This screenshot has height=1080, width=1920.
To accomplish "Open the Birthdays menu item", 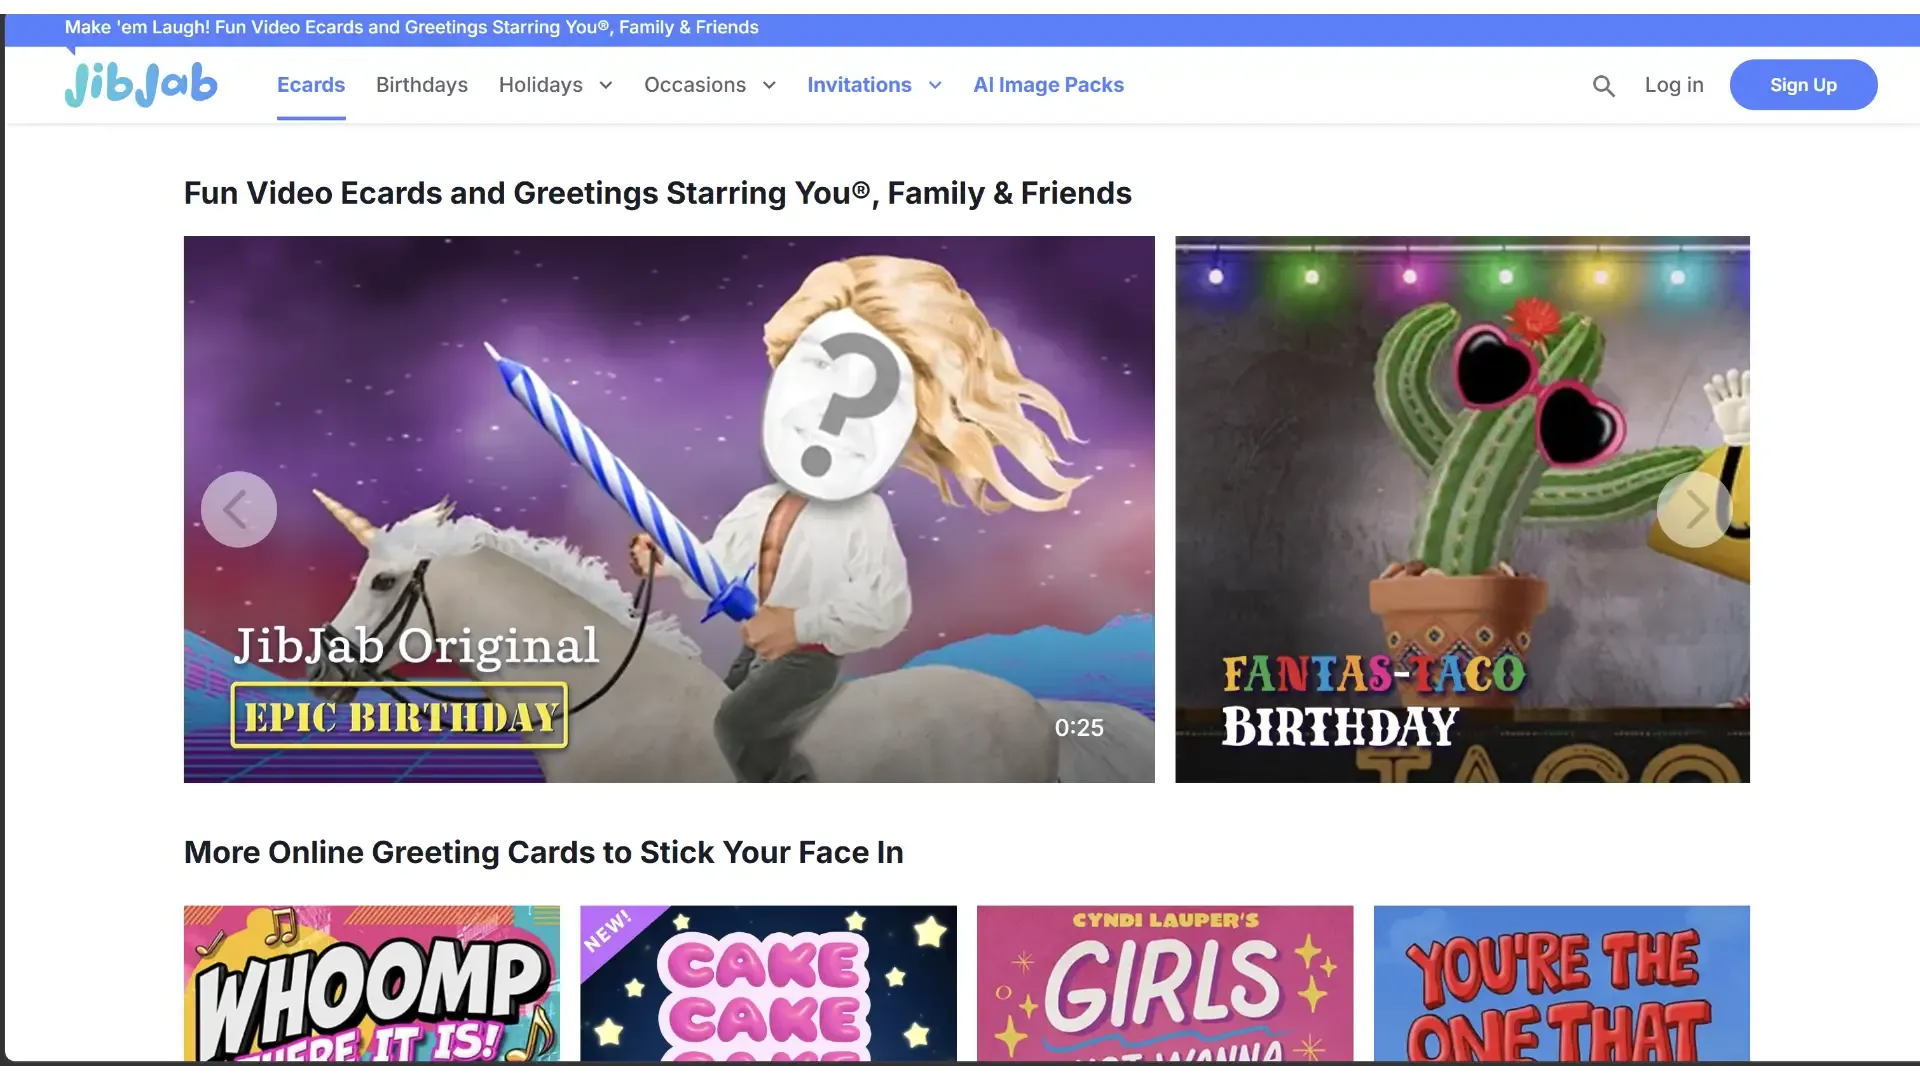I will tap(422, 85).
